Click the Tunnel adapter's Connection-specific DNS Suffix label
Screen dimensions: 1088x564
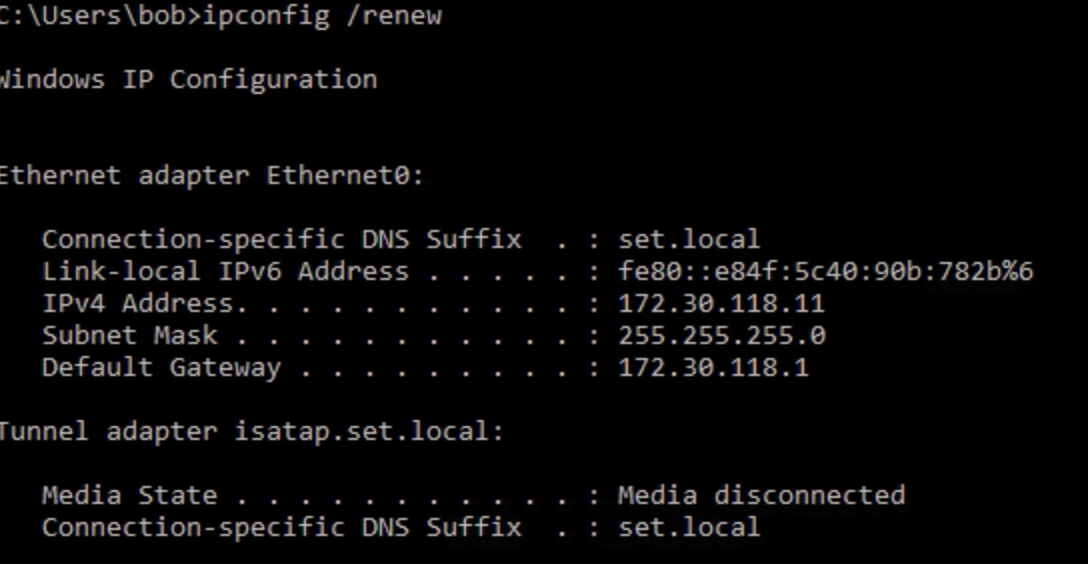click(281, 528)
